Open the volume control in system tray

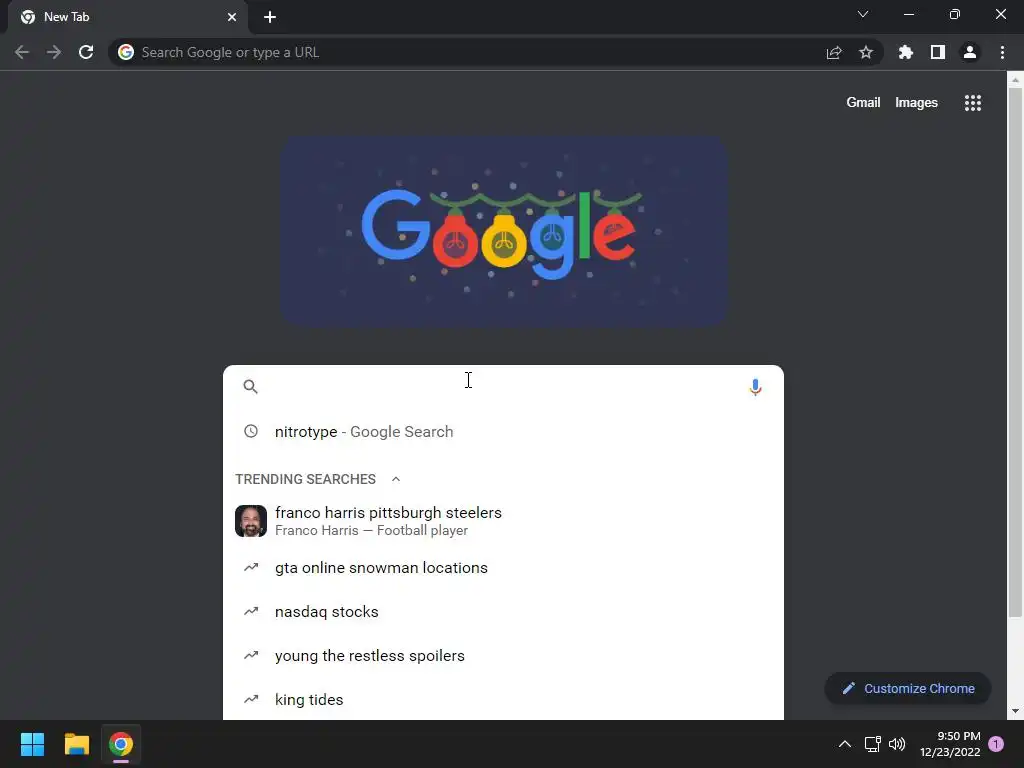click(x=897, y=744)
